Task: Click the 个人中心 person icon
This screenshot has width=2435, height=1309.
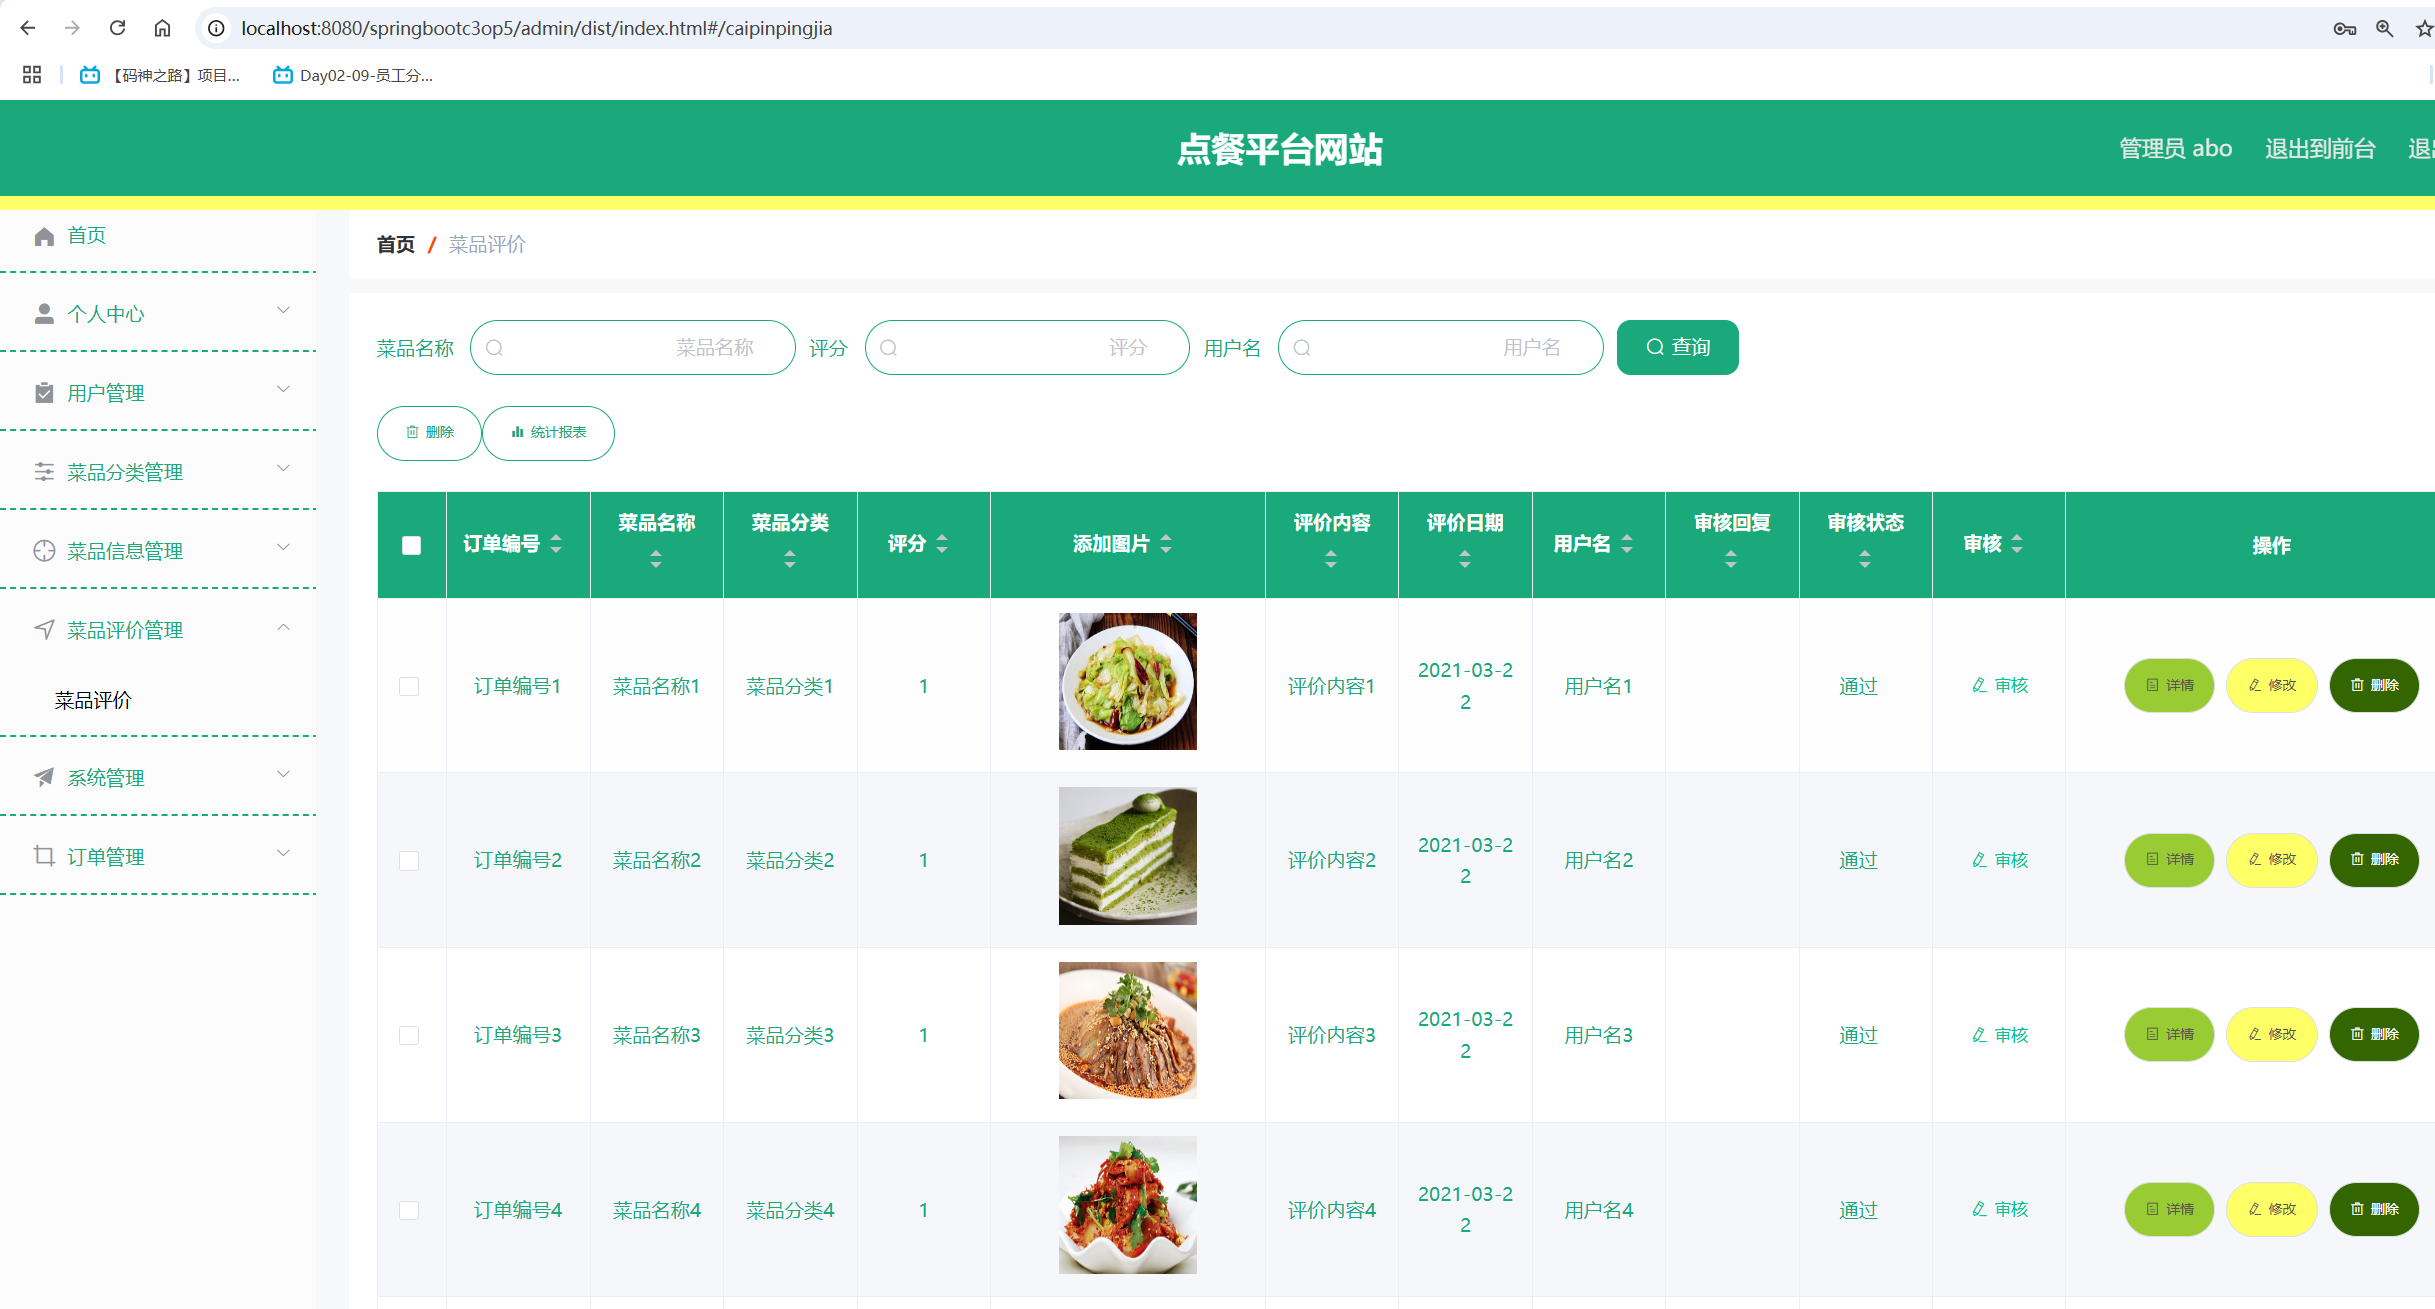Action: [x=44, y=313]
